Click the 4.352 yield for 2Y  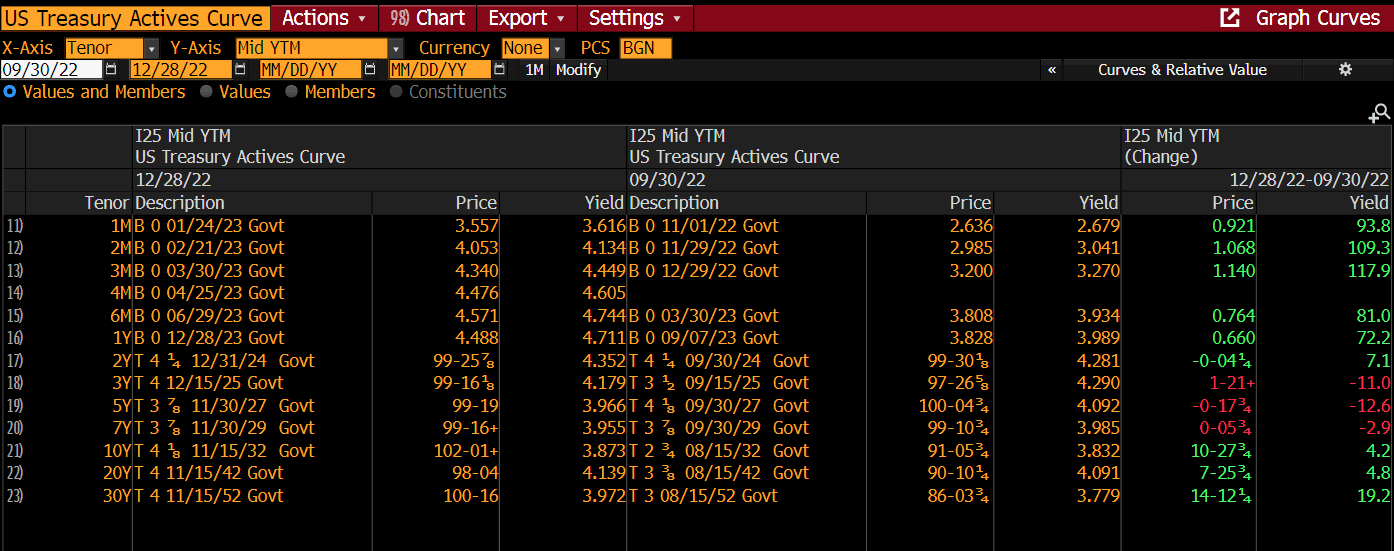point(604,361)
